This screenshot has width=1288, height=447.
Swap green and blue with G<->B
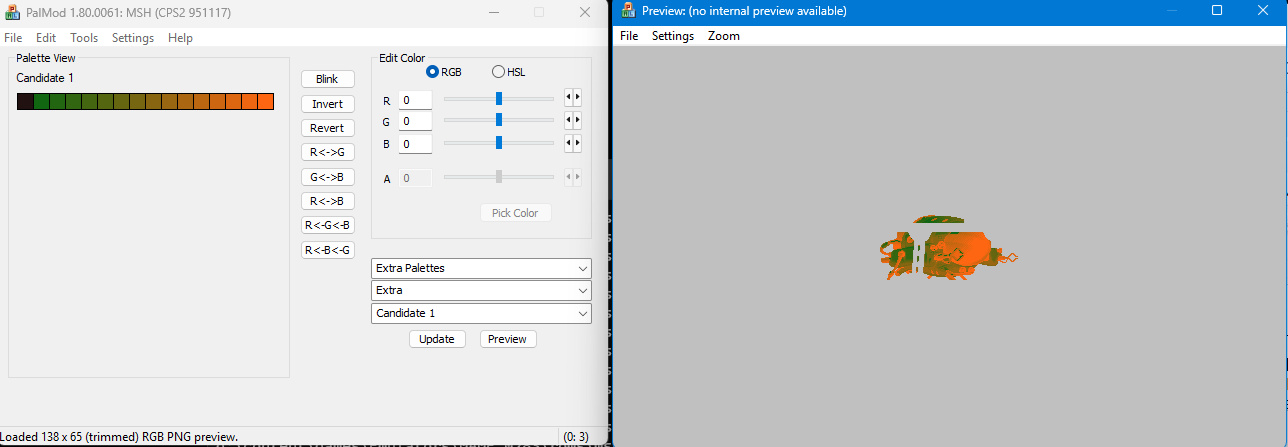(328, 177)
